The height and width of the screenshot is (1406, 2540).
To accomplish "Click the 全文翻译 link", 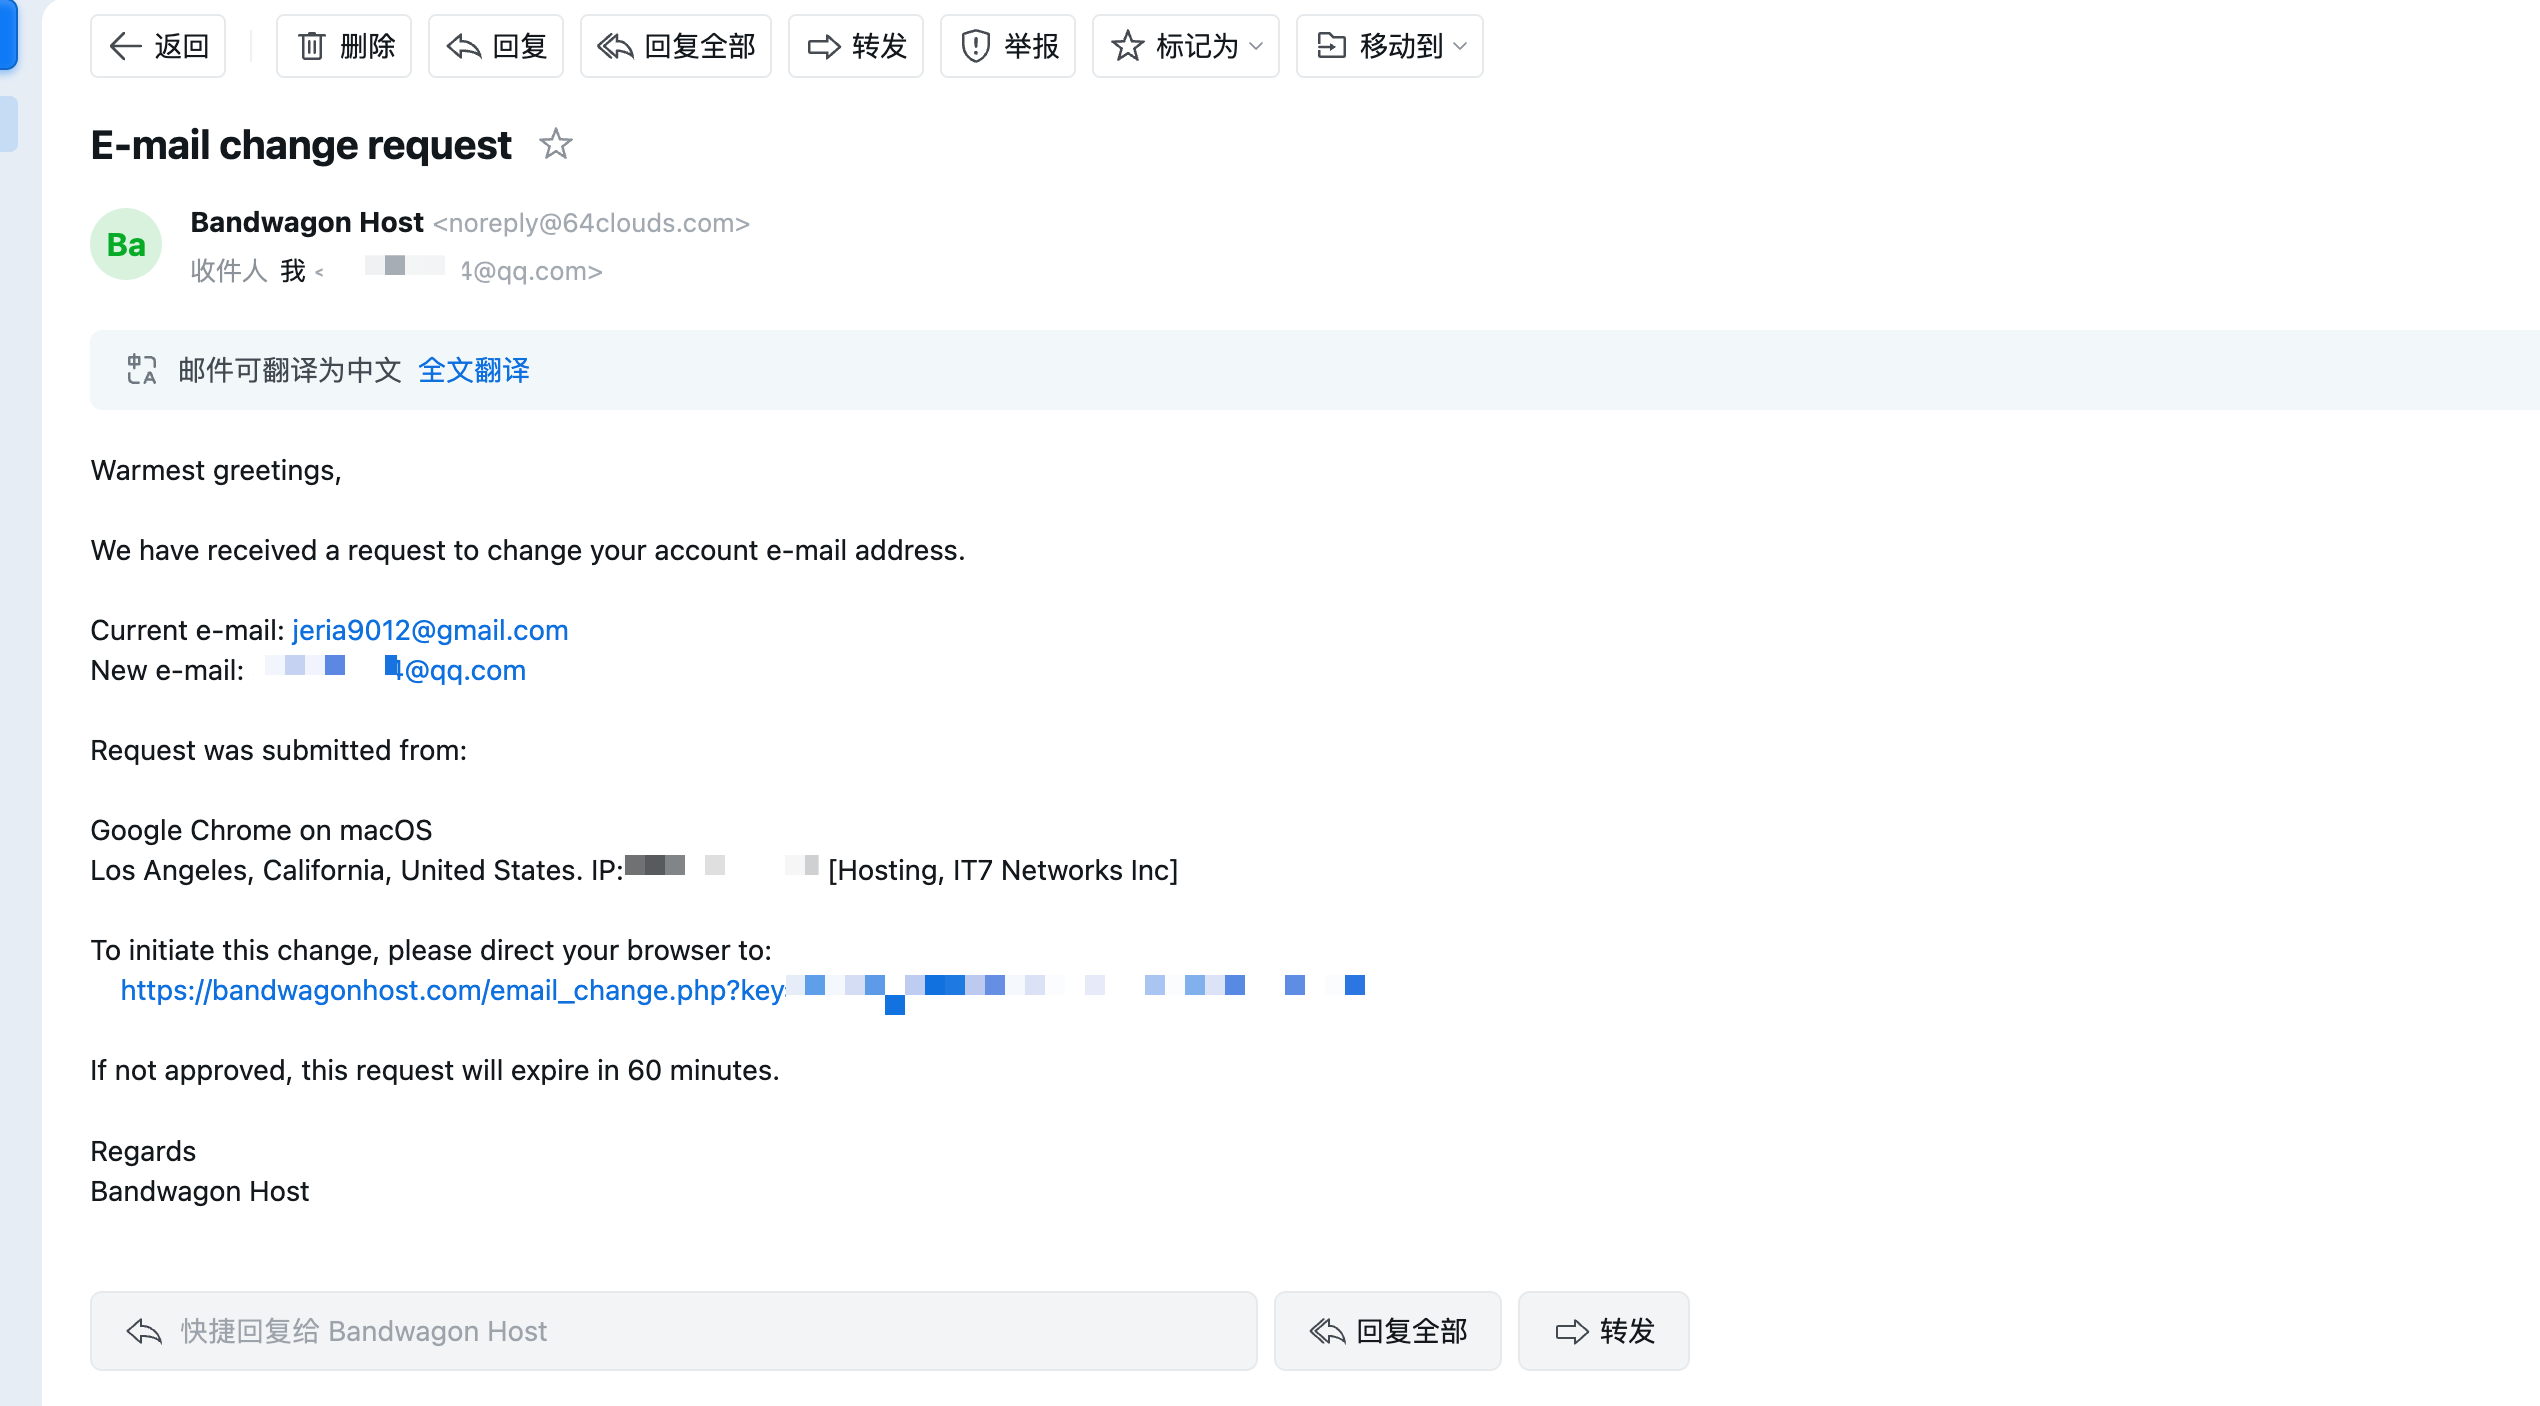I will pos(474,370).
